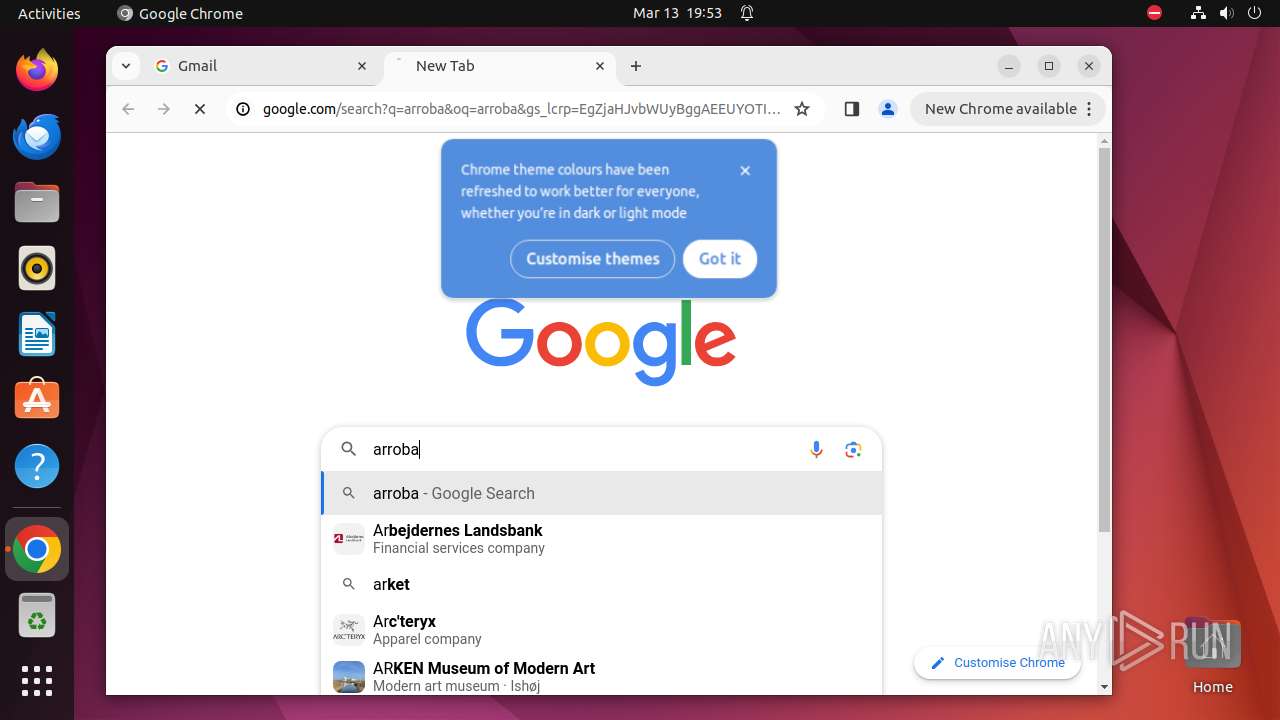Launch LibreOffice Writer from the dock

pos(37,334)
